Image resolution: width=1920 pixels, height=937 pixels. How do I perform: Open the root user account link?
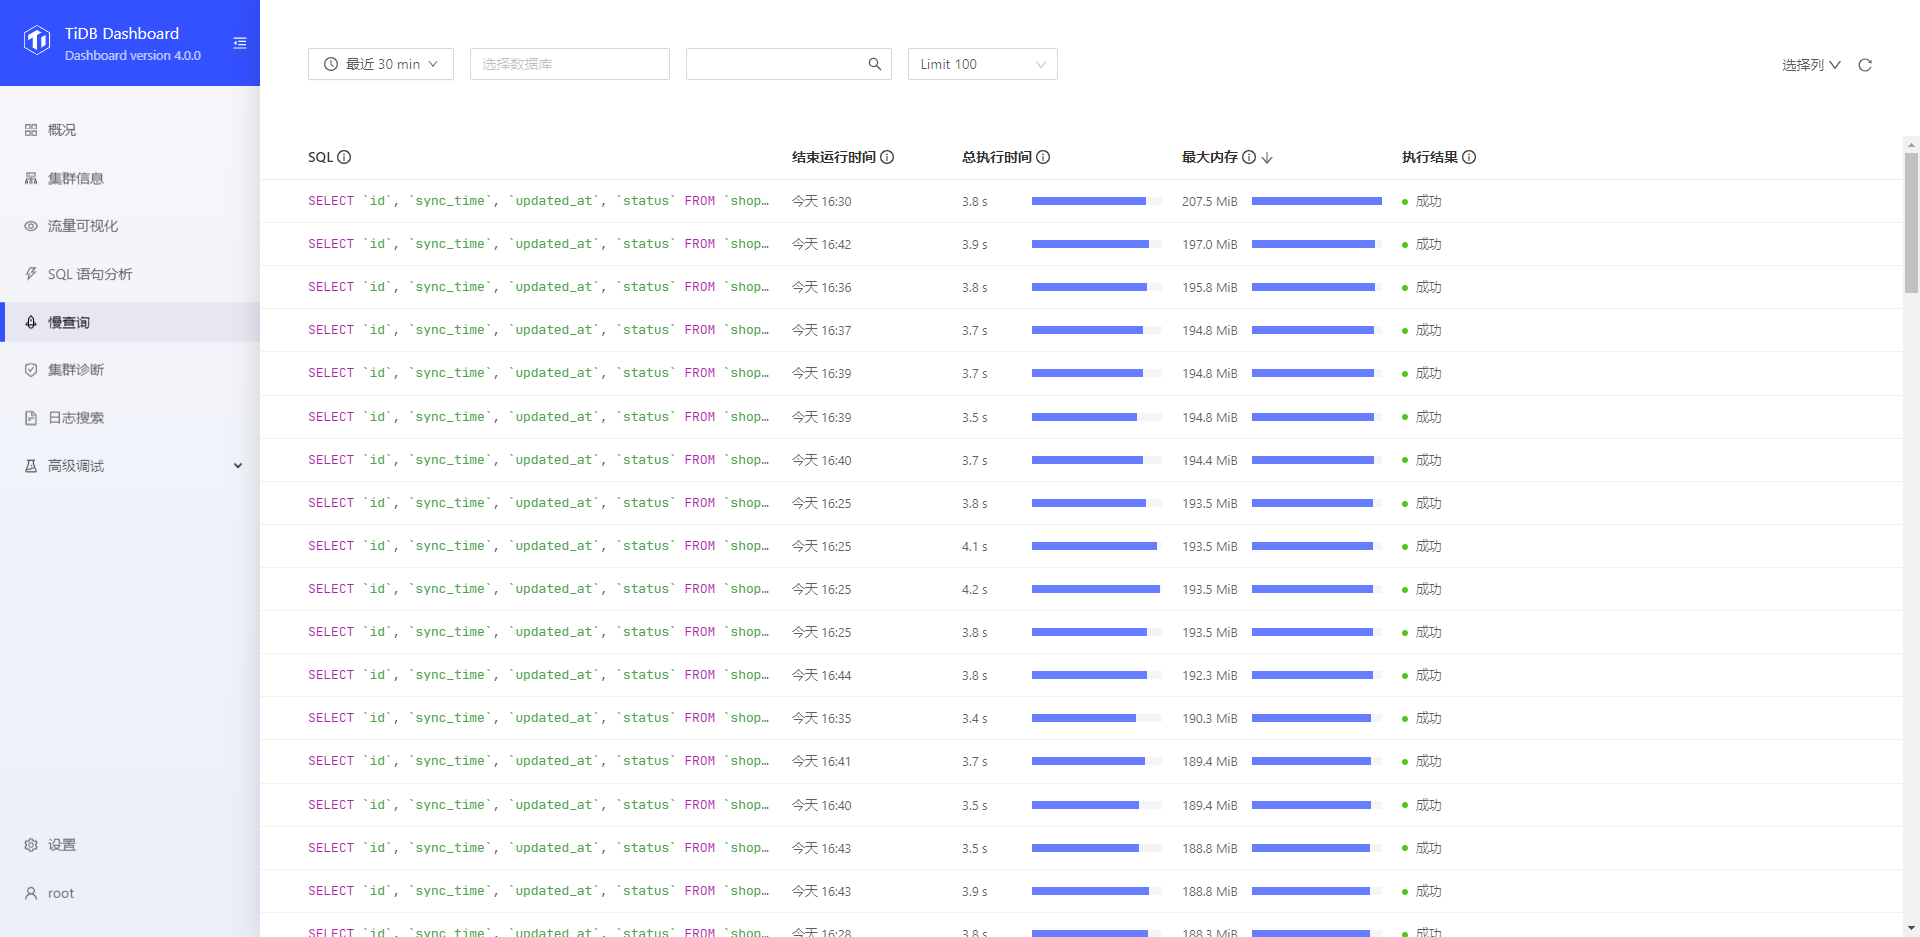pyautogui.click(x=60, y=893)
